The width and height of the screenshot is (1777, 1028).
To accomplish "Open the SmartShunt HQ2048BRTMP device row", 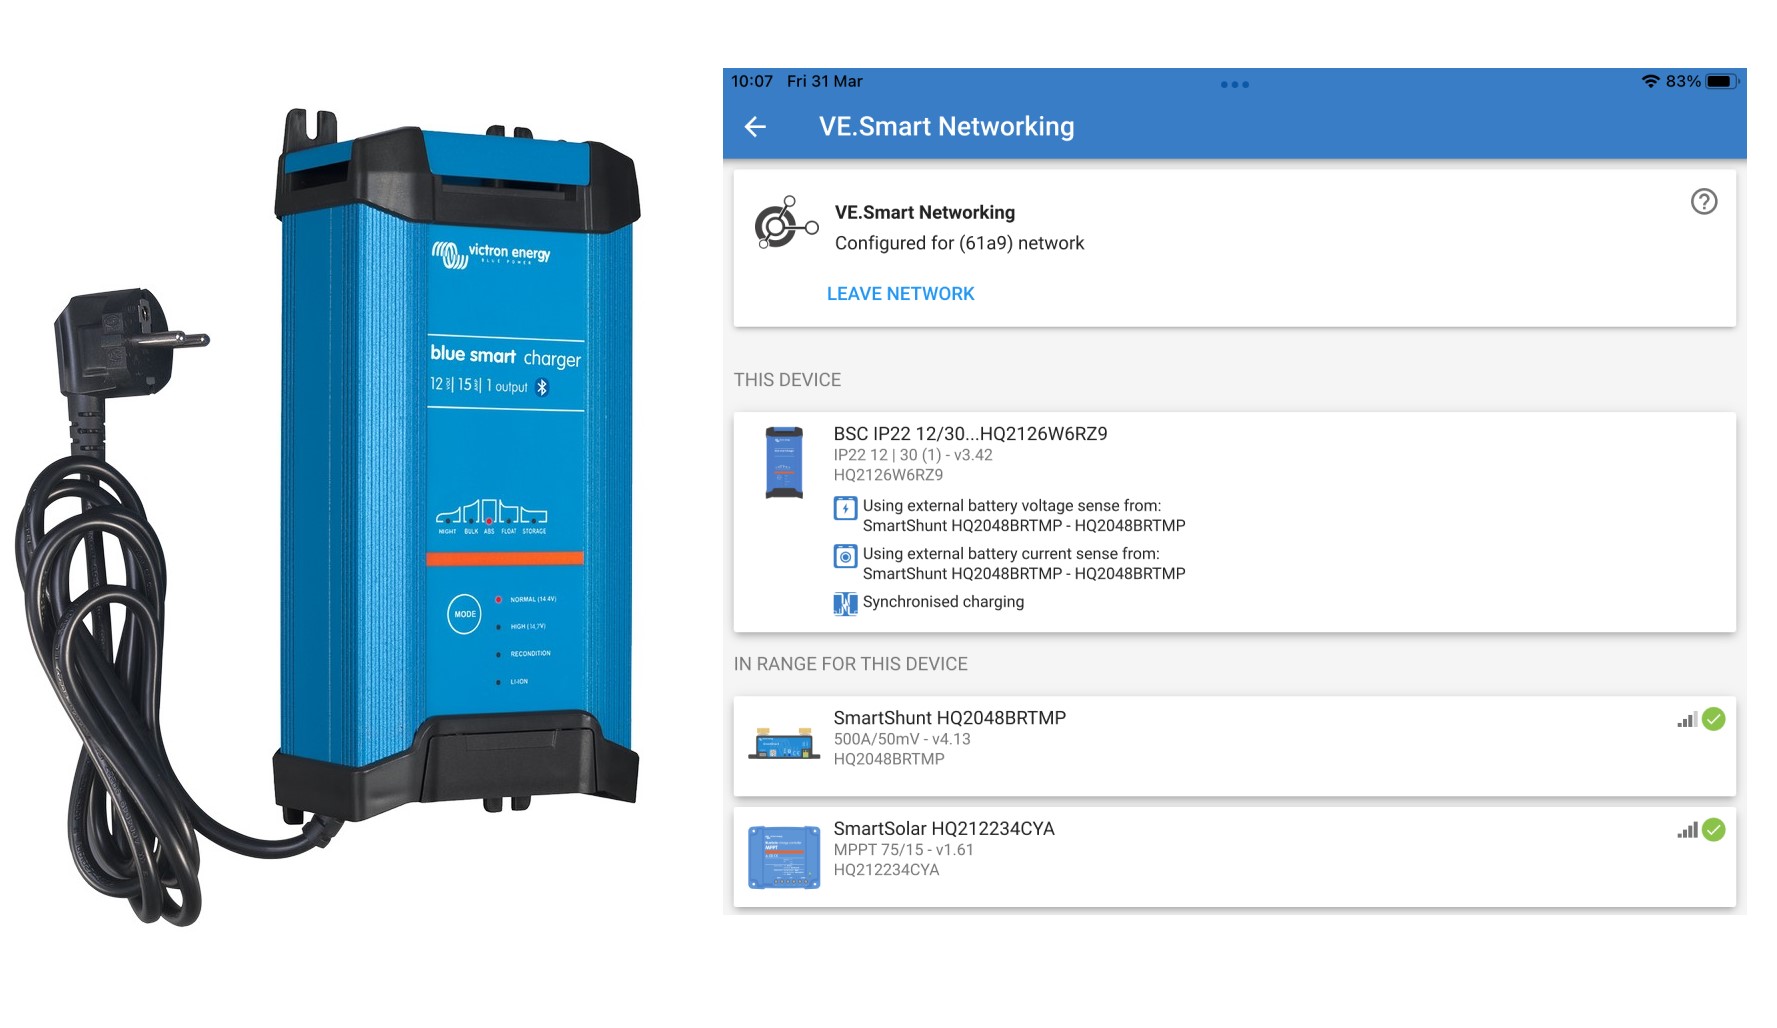I will (x=1234, y=746).
